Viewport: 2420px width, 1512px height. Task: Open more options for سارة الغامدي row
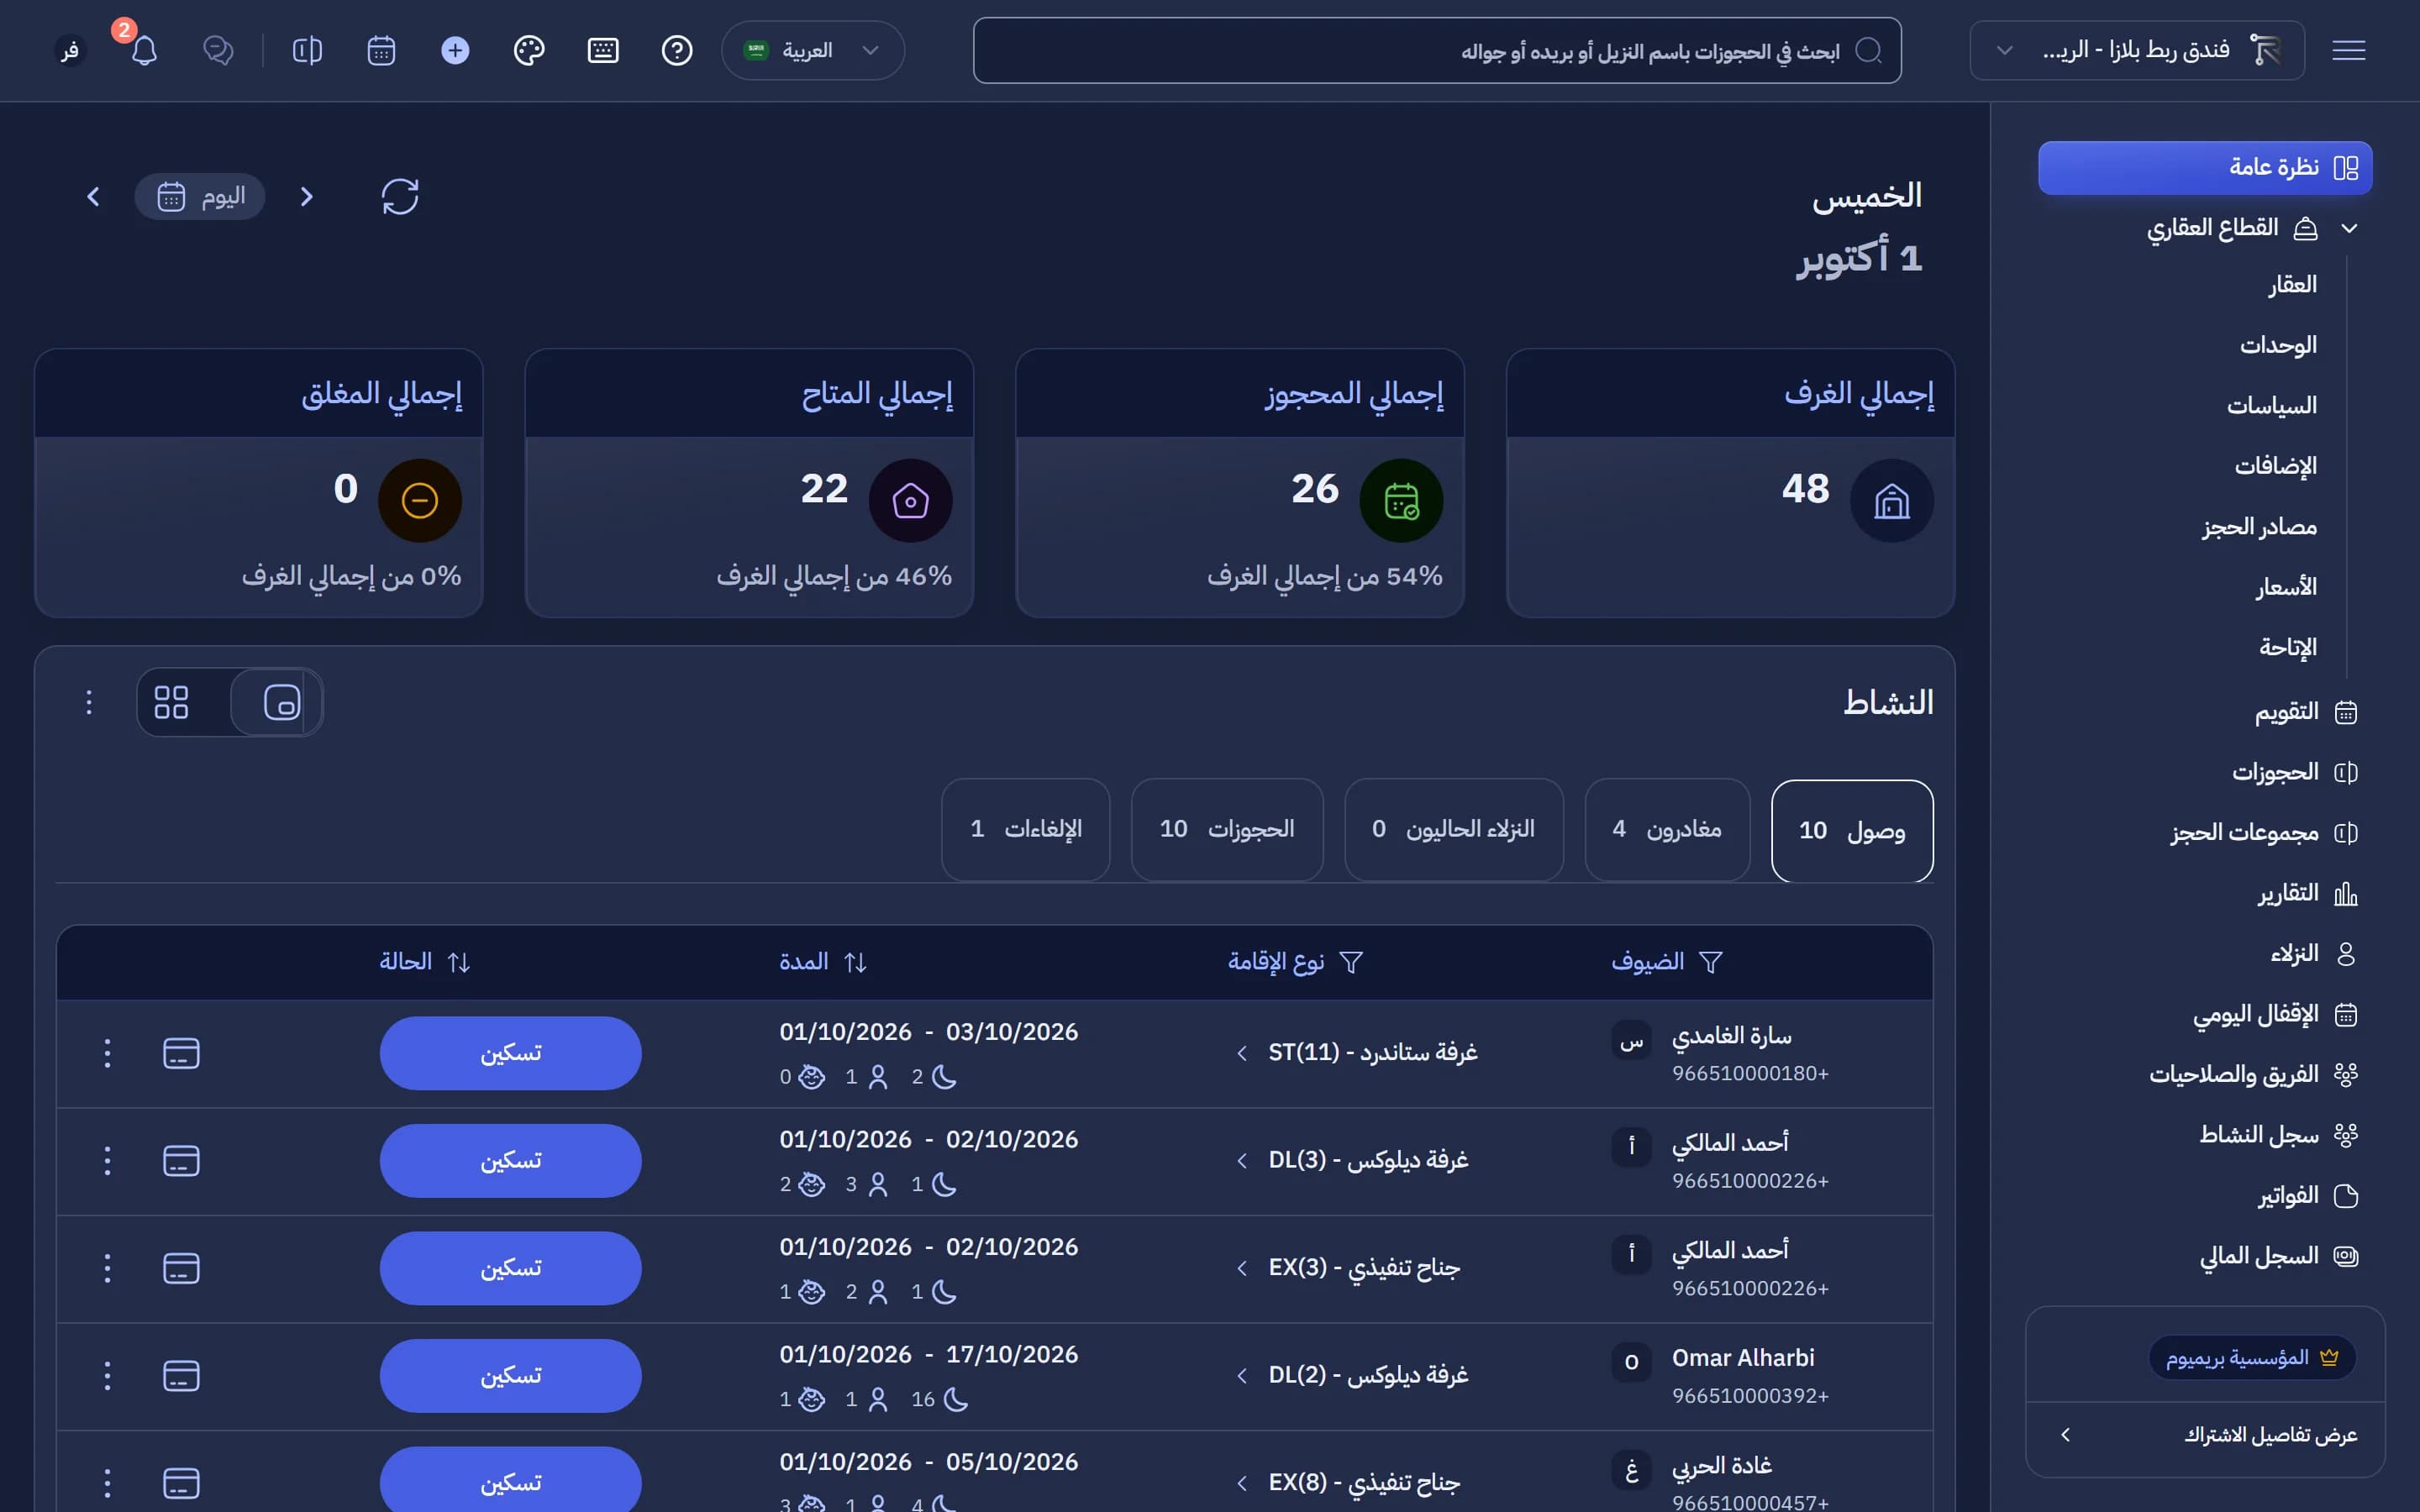coord(107,1053)
